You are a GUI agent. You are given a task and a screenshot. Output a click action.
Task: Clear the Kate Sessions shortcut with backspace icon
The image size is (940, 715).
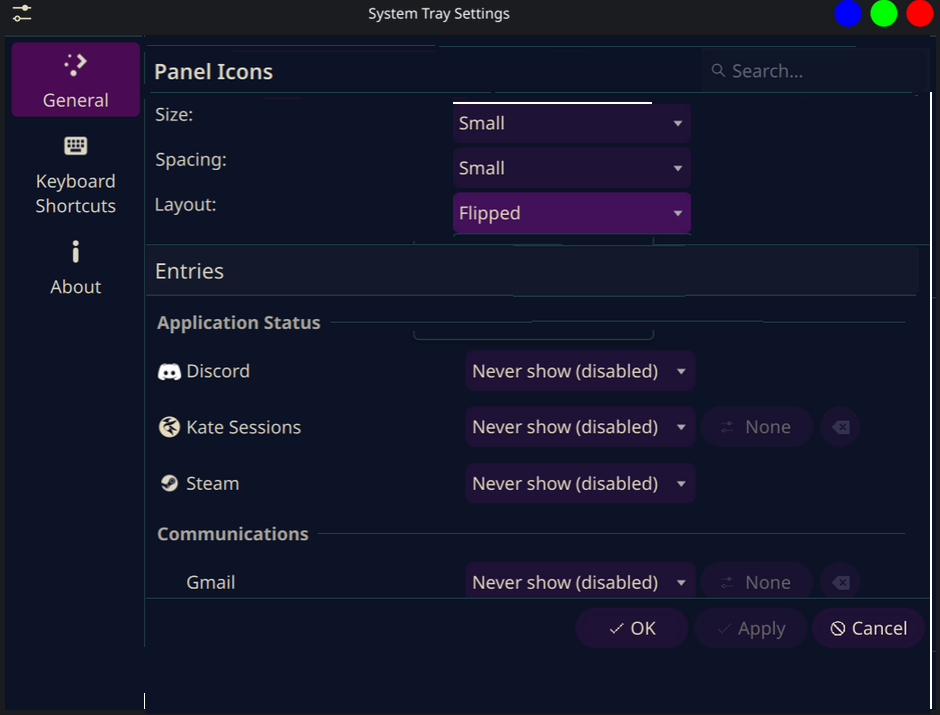(841, 428)
